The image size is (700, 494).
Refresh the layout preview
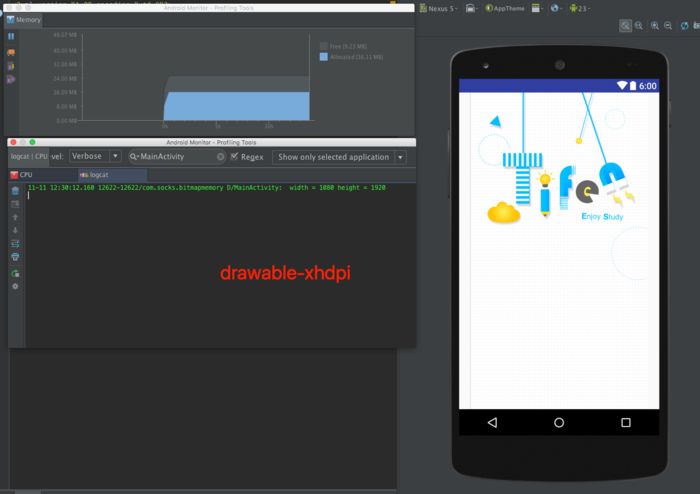coord(684,26)
